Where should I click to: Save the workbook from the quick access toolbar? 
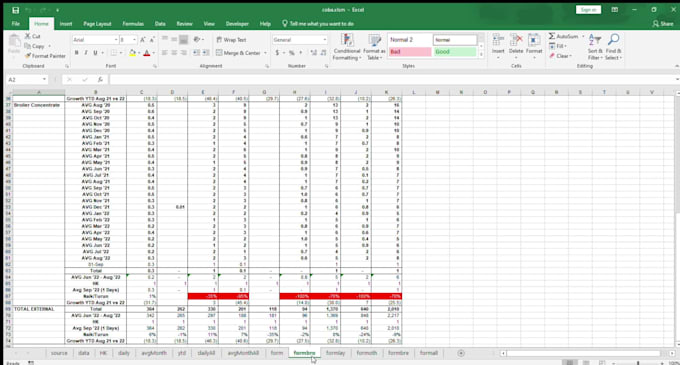point(15,10)
